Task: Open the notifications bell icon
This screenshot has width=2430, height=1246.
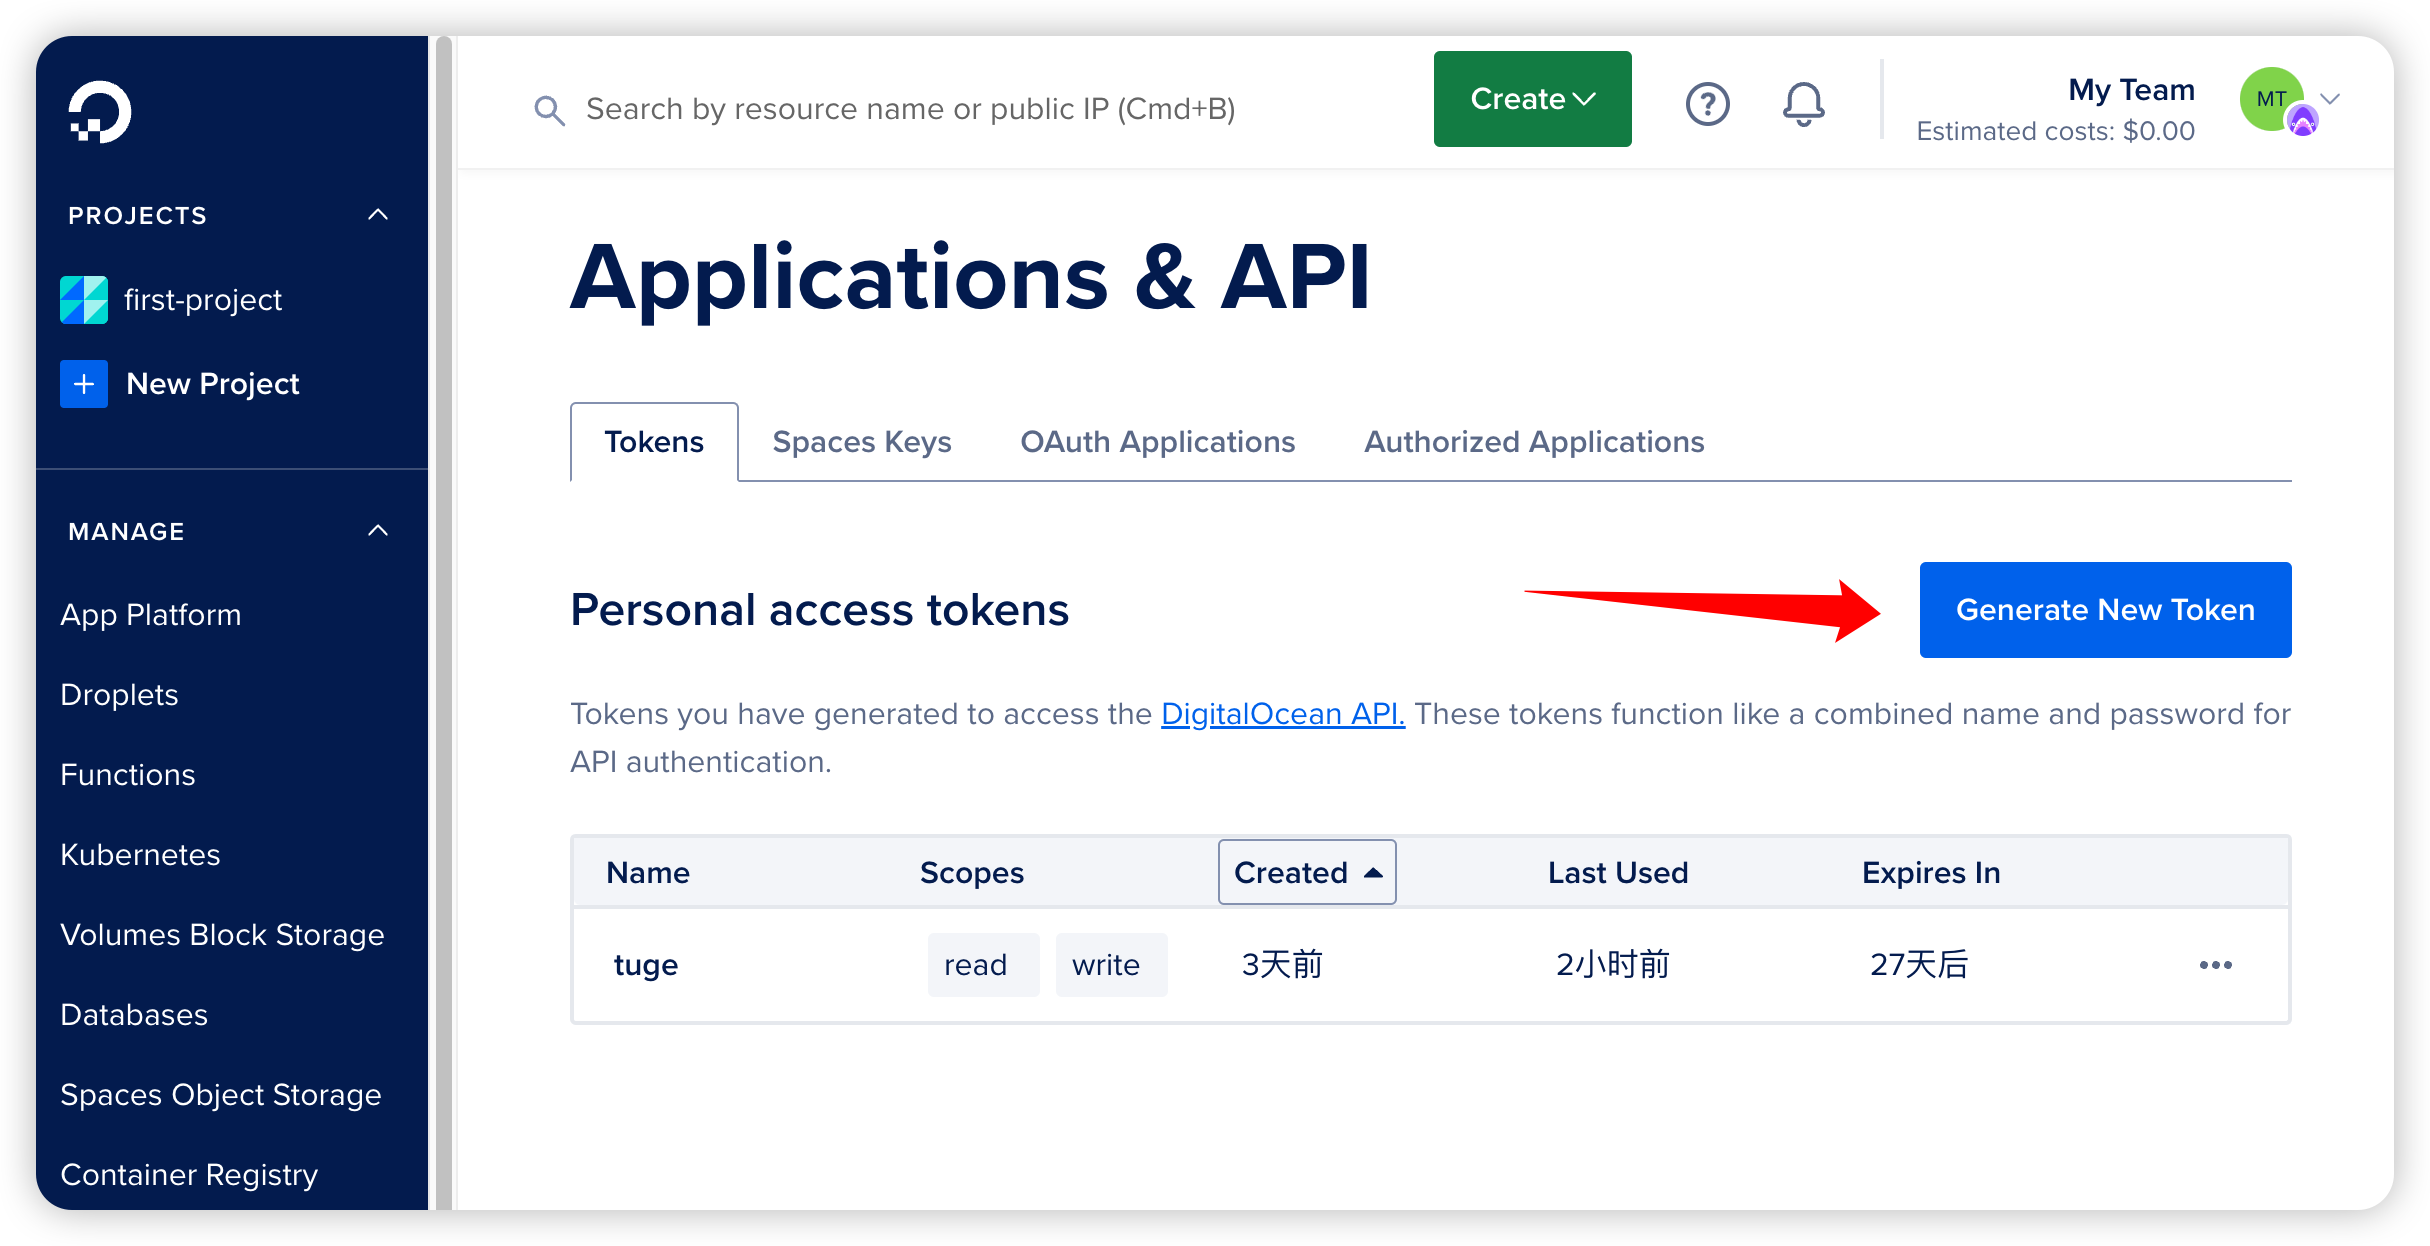Action: [x=1803, y=103]
